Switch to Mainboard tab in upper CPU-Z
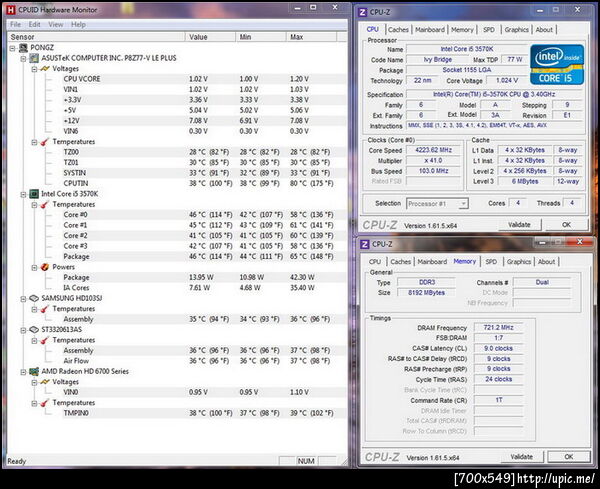600x489 pixels. pyautogui.click(x=430, y=30)
